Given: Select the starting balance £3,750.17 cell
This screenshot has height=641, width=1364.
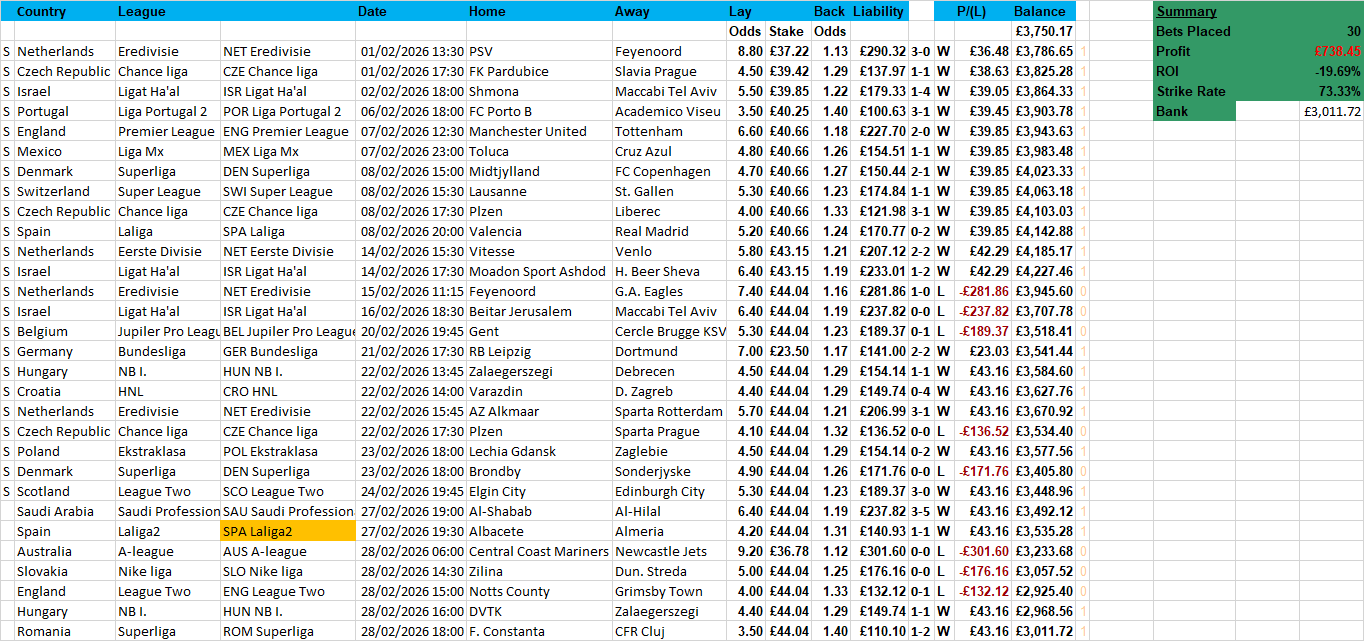Looking at the screenshot, I should pos(1043,31).
